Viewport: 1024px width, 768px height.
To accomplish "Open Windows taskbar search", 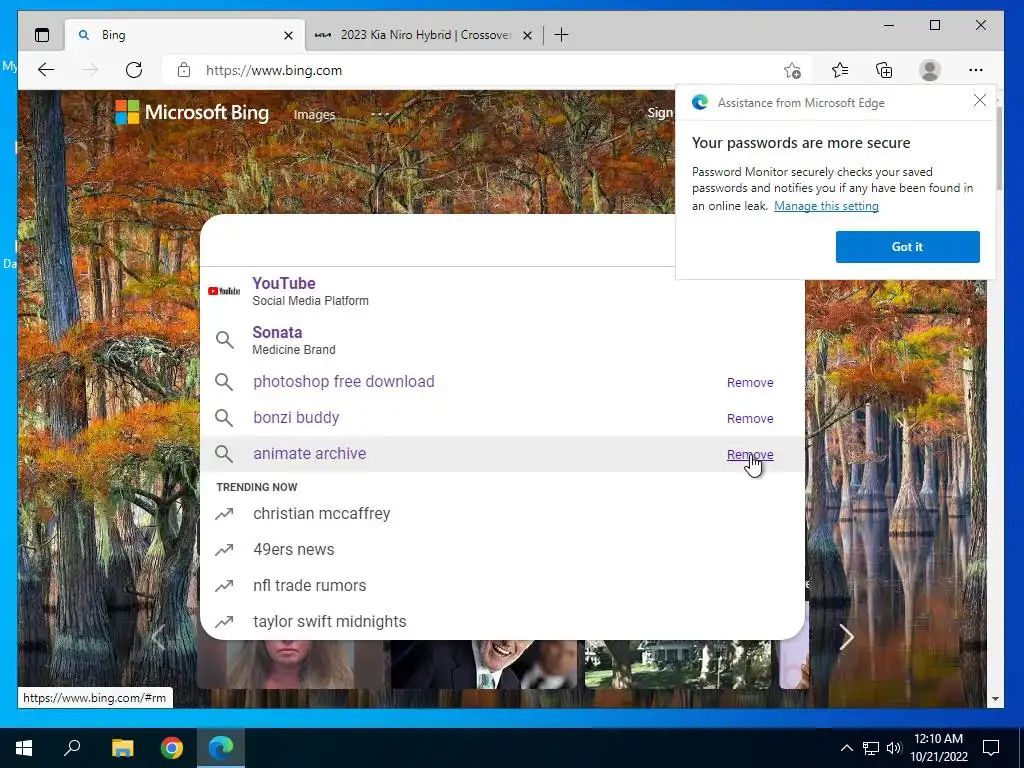I will (72, 748).
